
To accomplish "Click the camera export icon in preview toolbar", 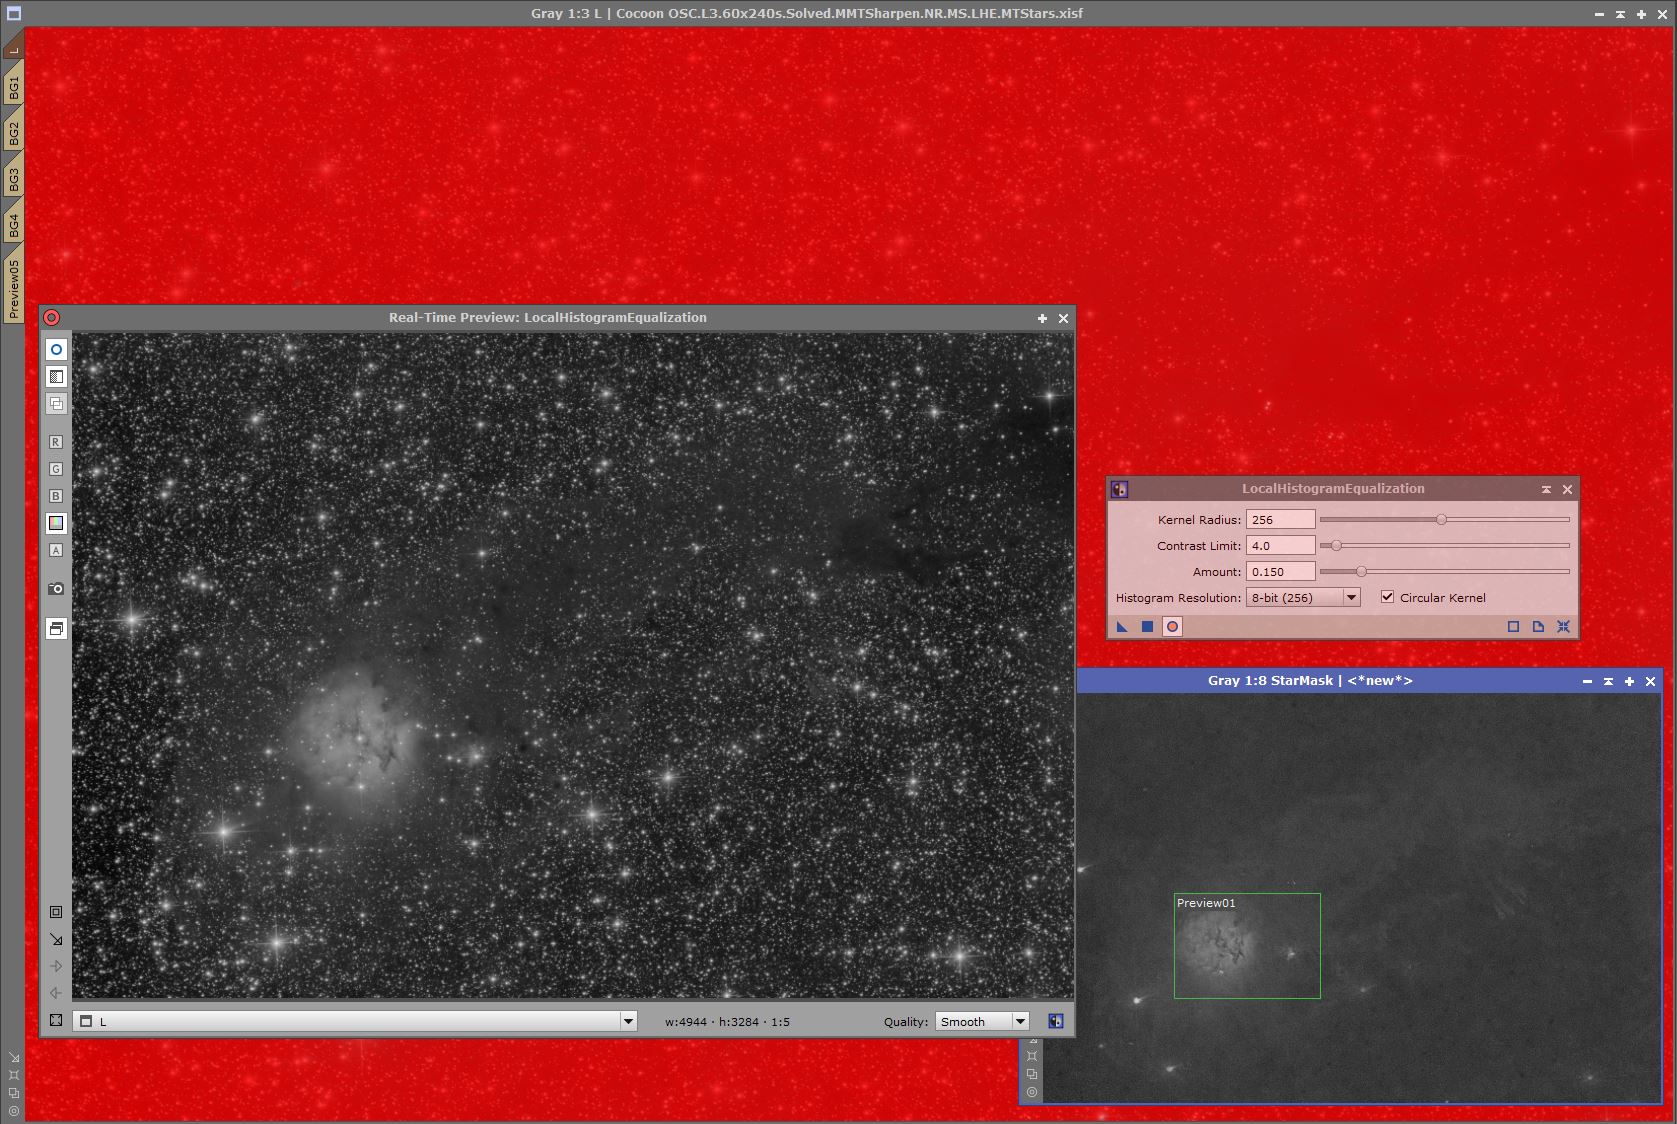I will pyautogui.click(x=56, y=589).
